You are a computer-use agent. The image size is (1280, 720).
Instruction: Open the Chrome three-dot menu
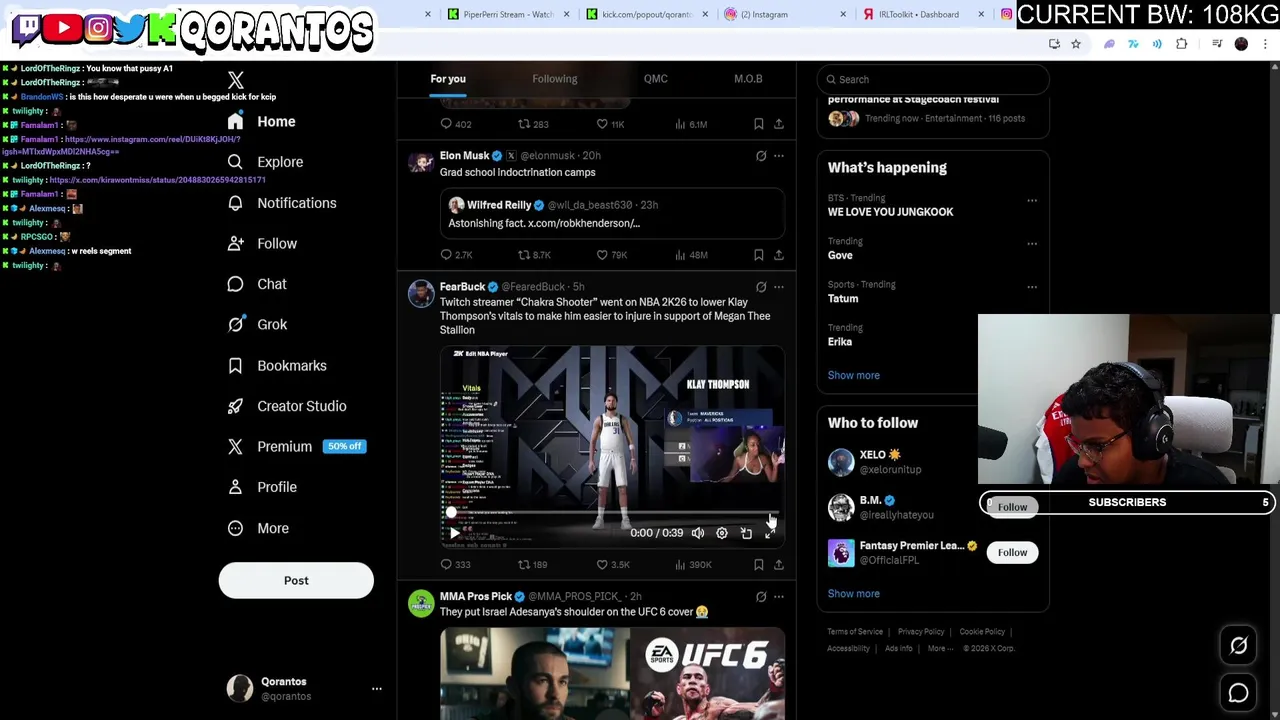click(x=1265, y=44)
